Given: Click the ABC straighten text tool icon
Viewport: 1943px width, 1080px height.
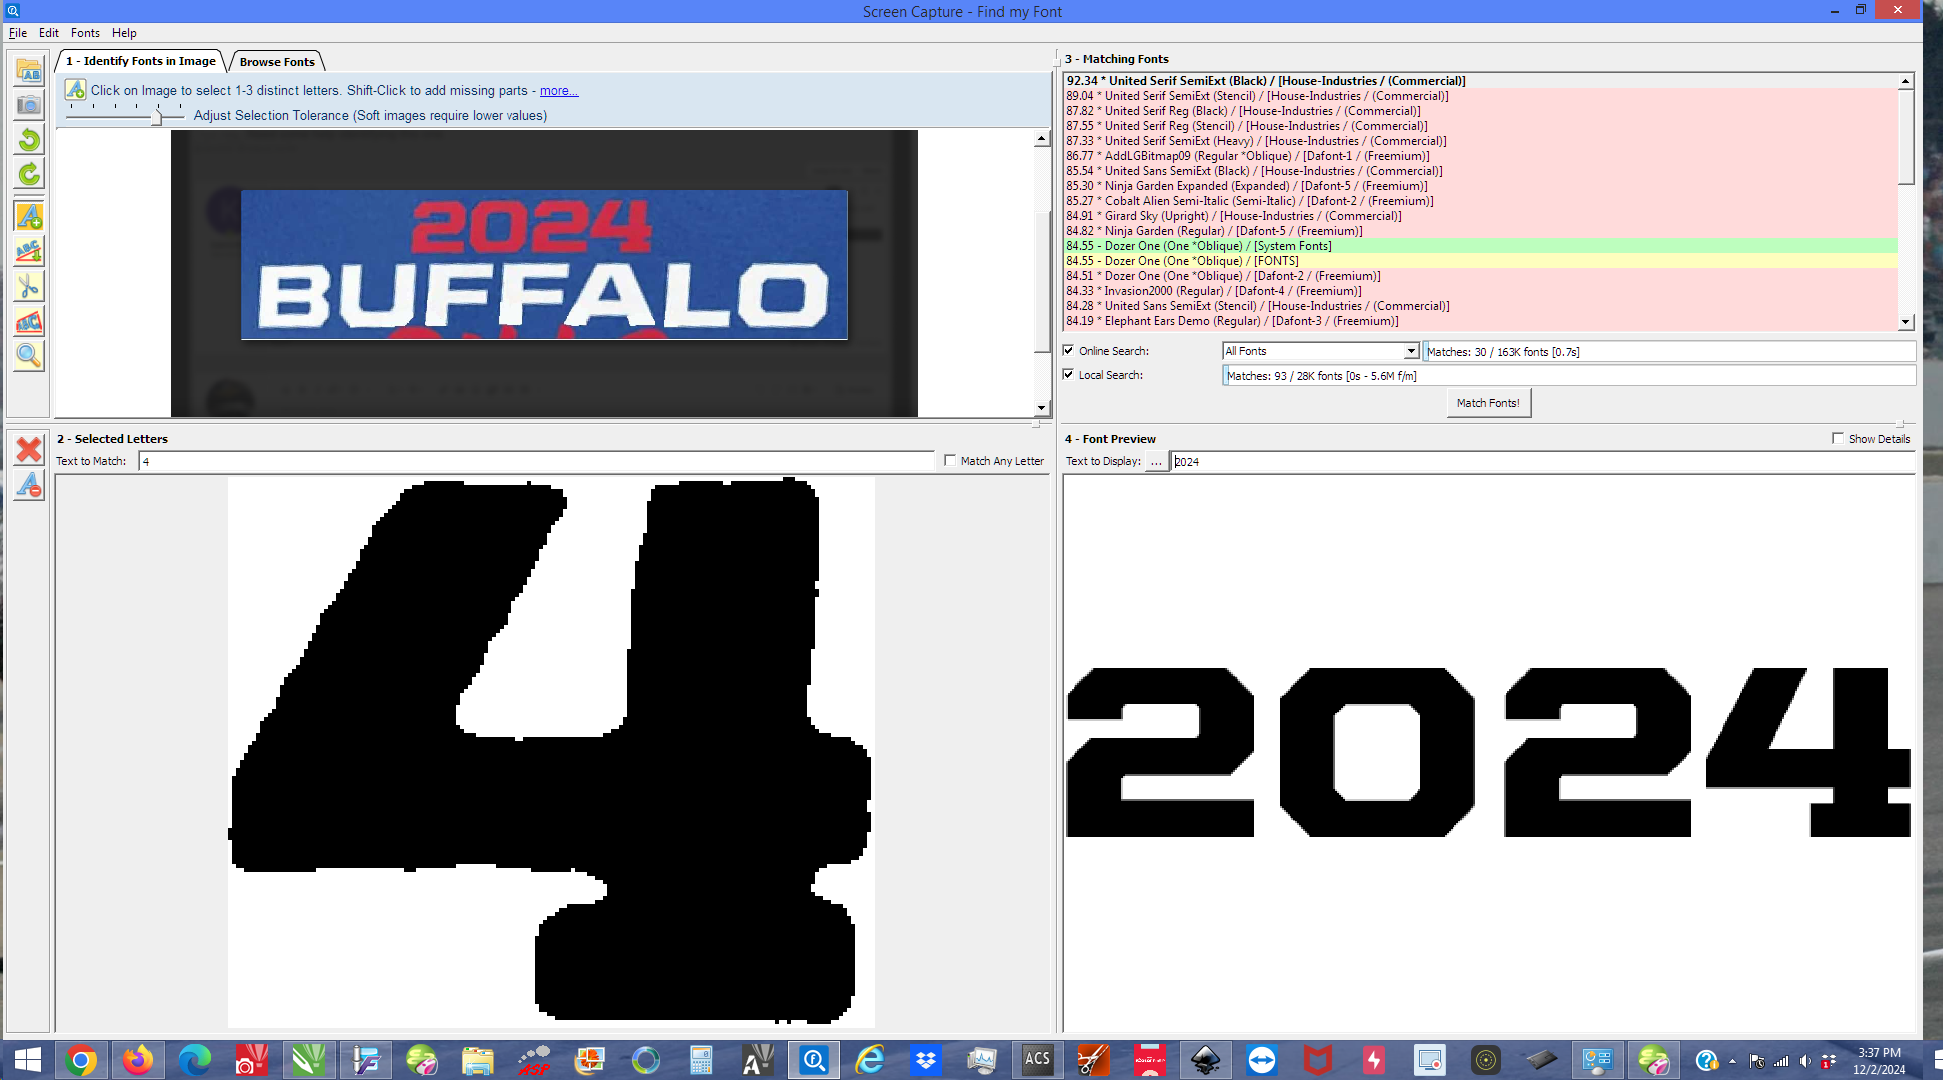Looking at the screenshot, I should click(x=29, y=250).
